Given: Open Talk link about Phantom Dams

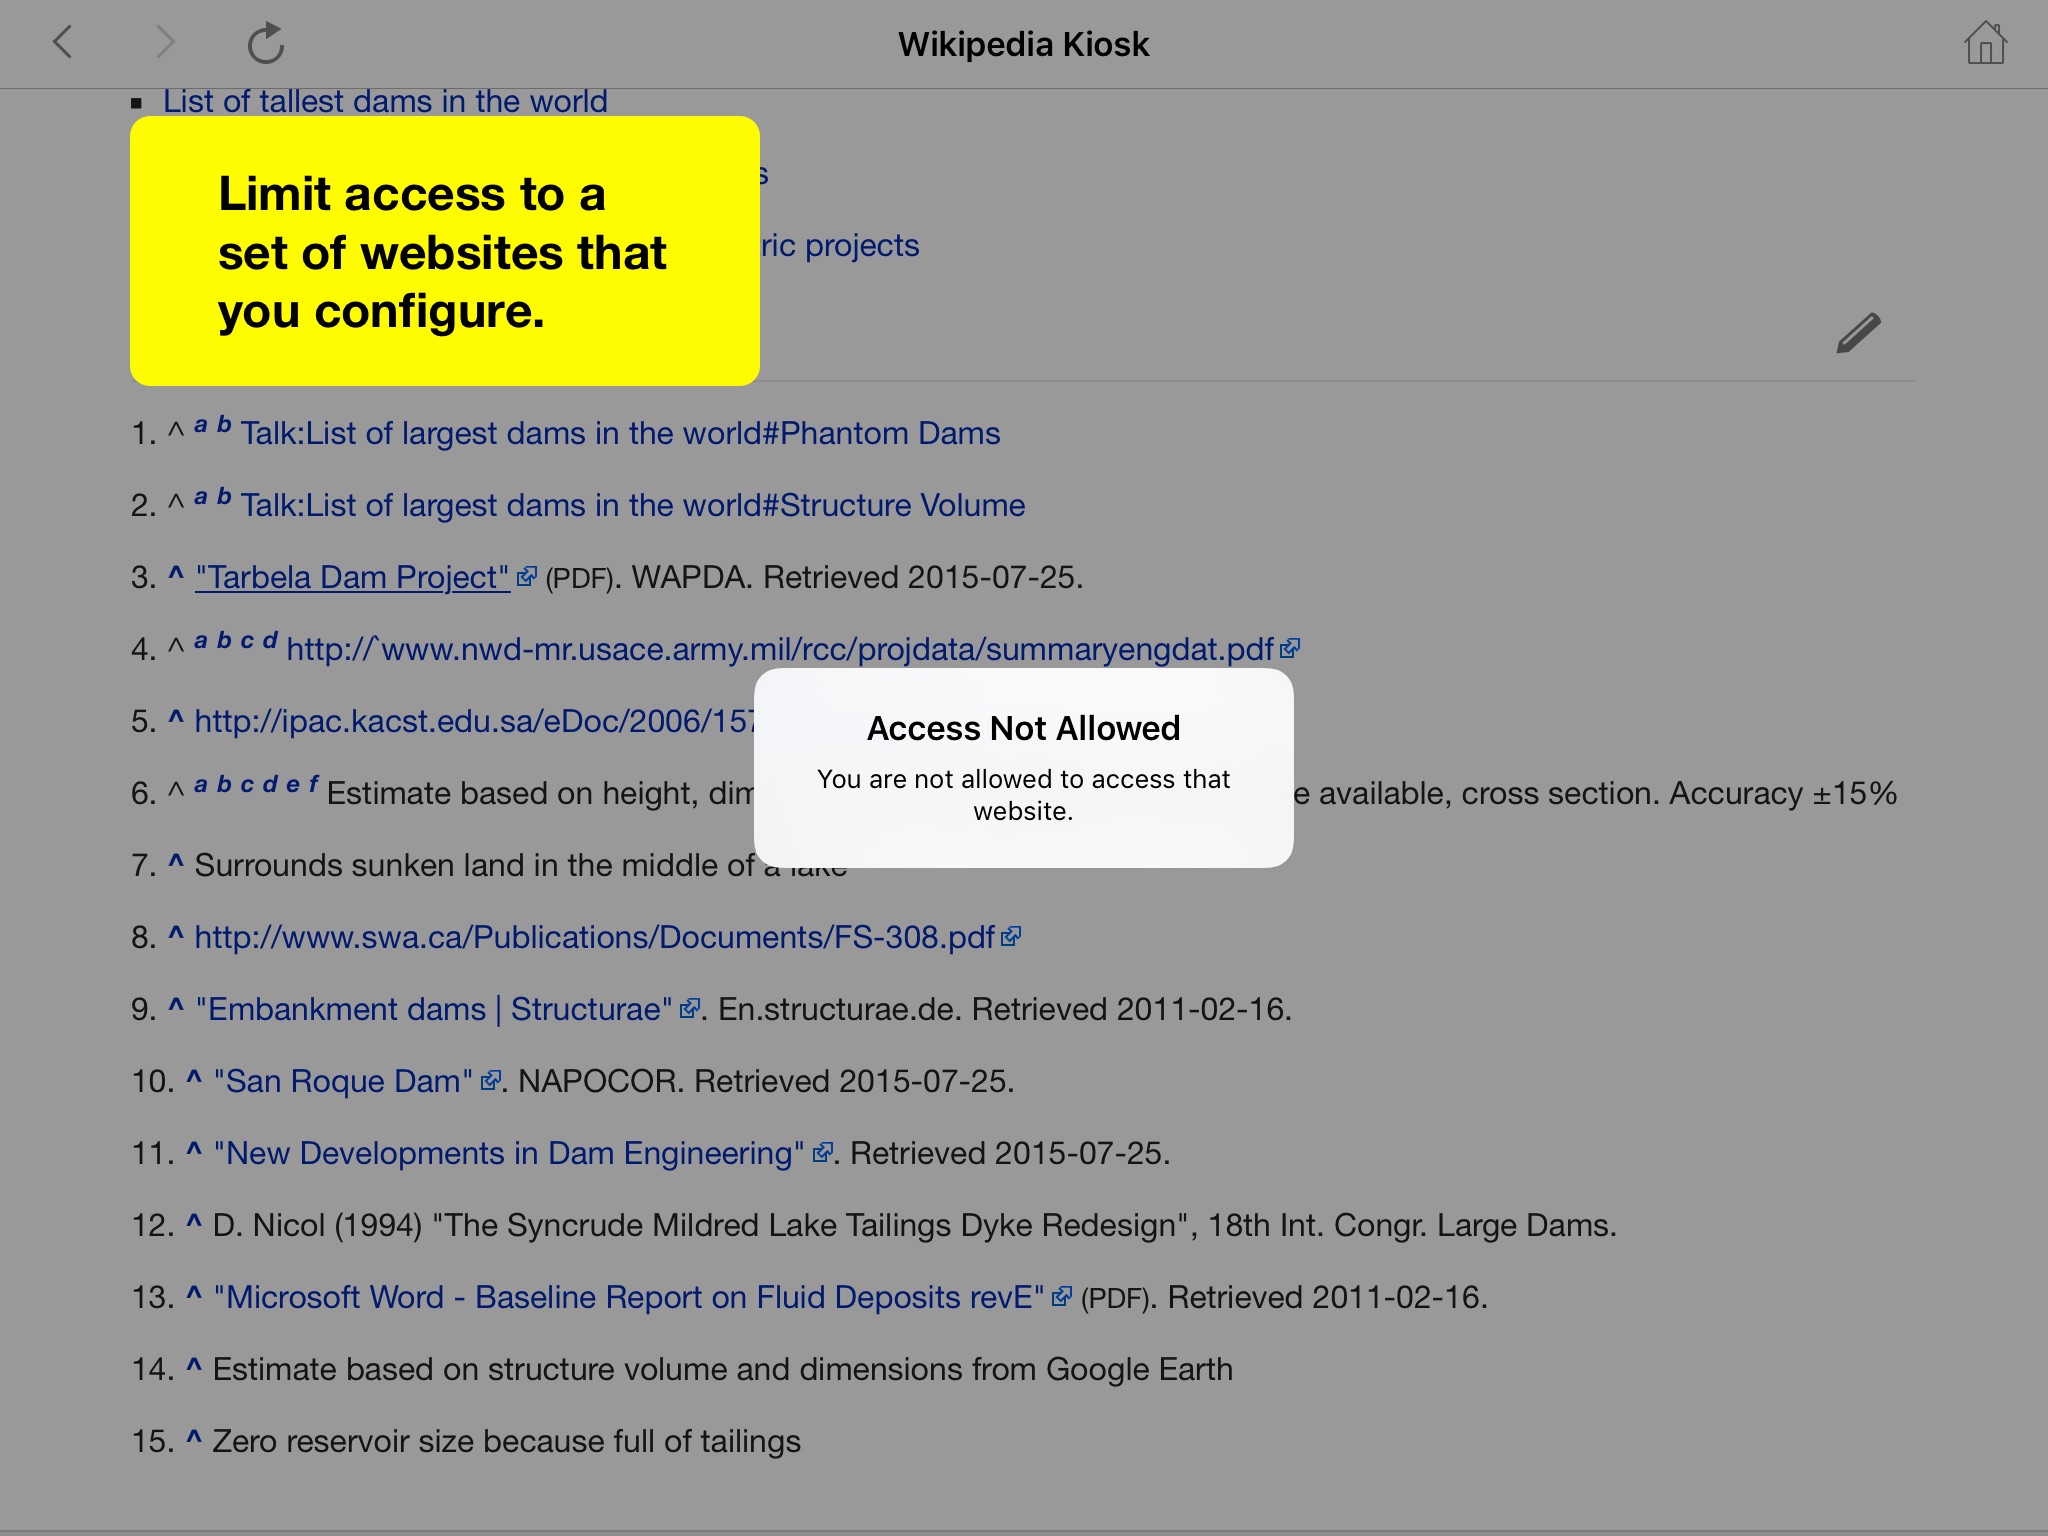Looking at the screenshot, I should click(x=620, y=433).
